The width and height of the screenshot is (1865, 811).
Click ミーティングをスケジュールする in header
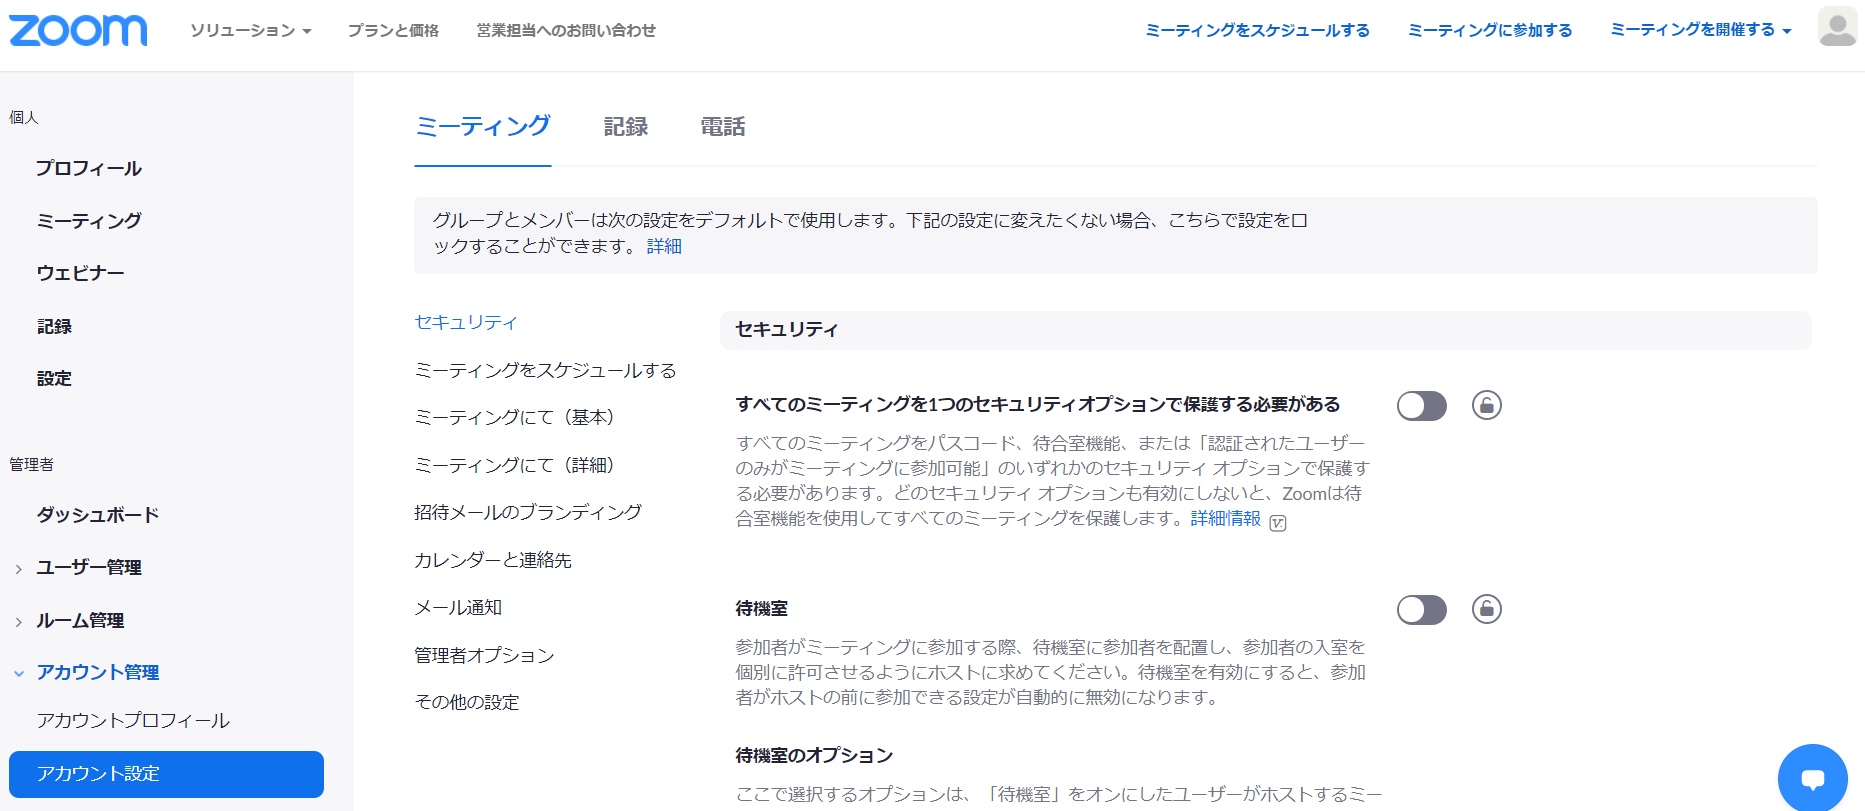pos(1257,31)
